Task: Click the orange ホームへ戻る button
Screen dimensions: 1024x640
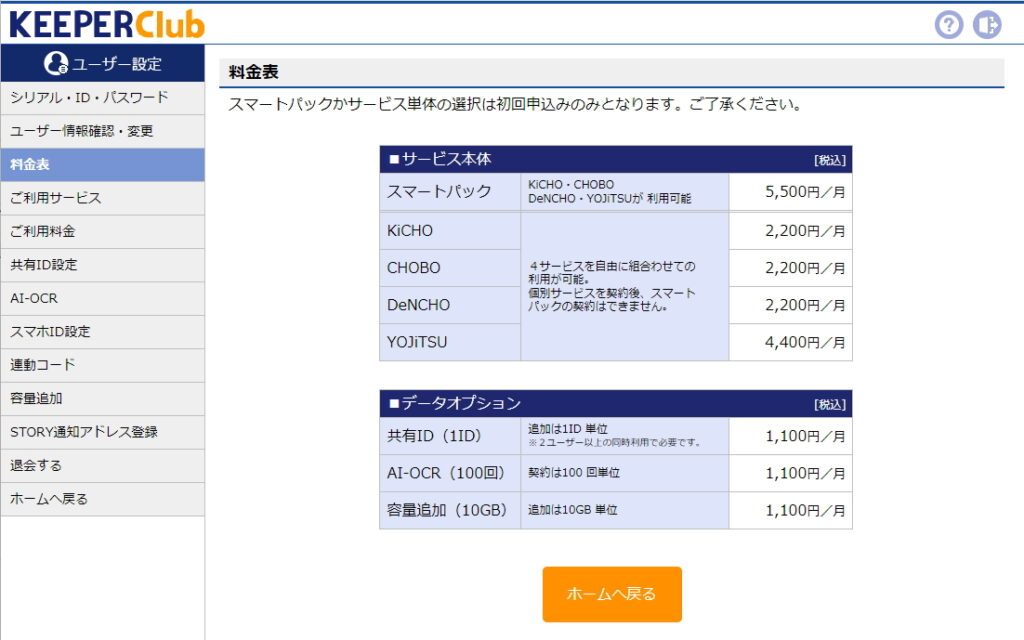Action: [x=612, y=594]
